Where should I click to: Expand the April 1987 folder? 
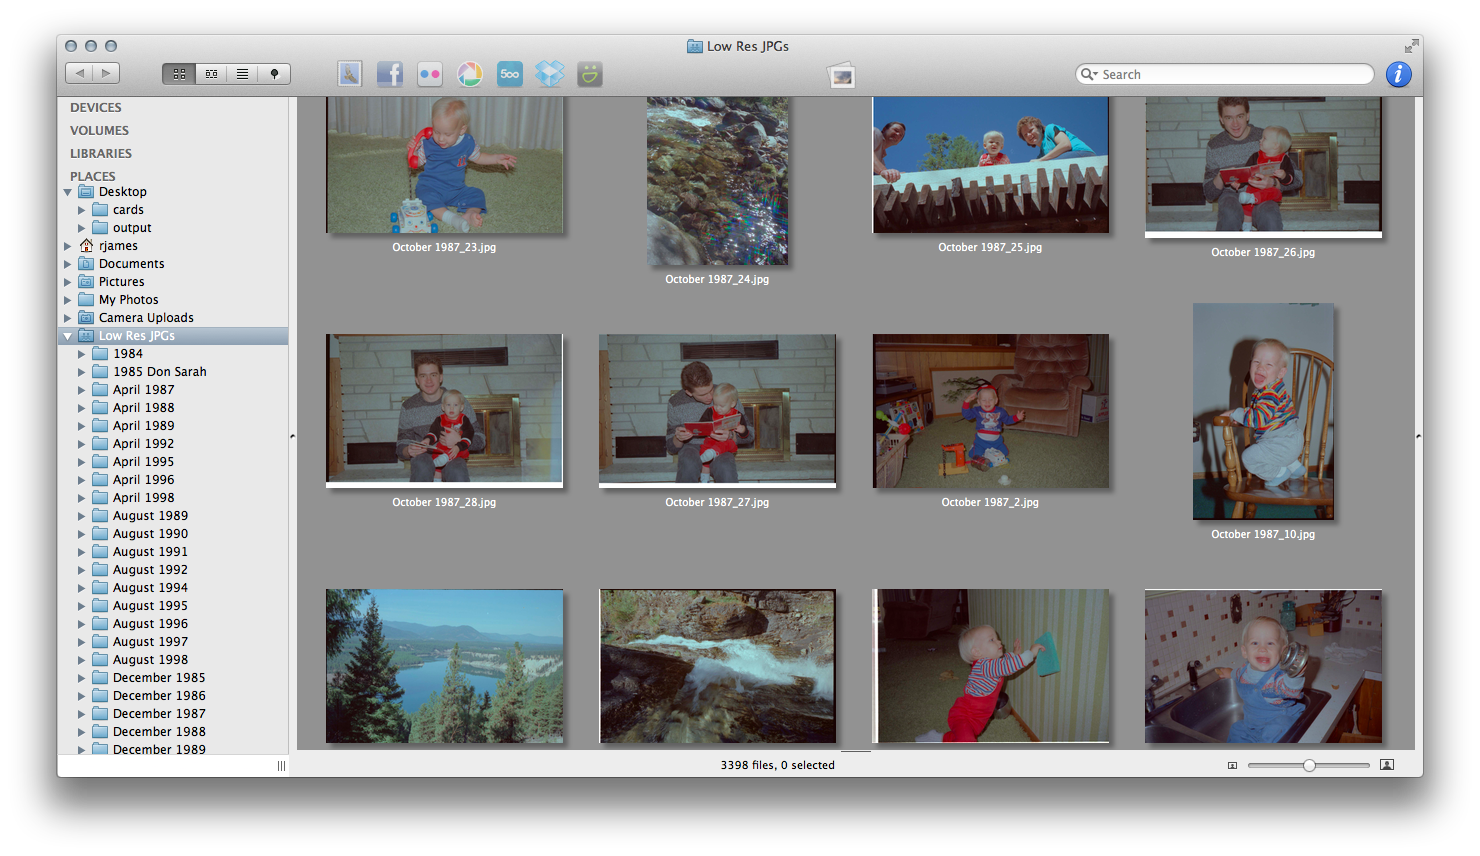click(x=82, y=390)
